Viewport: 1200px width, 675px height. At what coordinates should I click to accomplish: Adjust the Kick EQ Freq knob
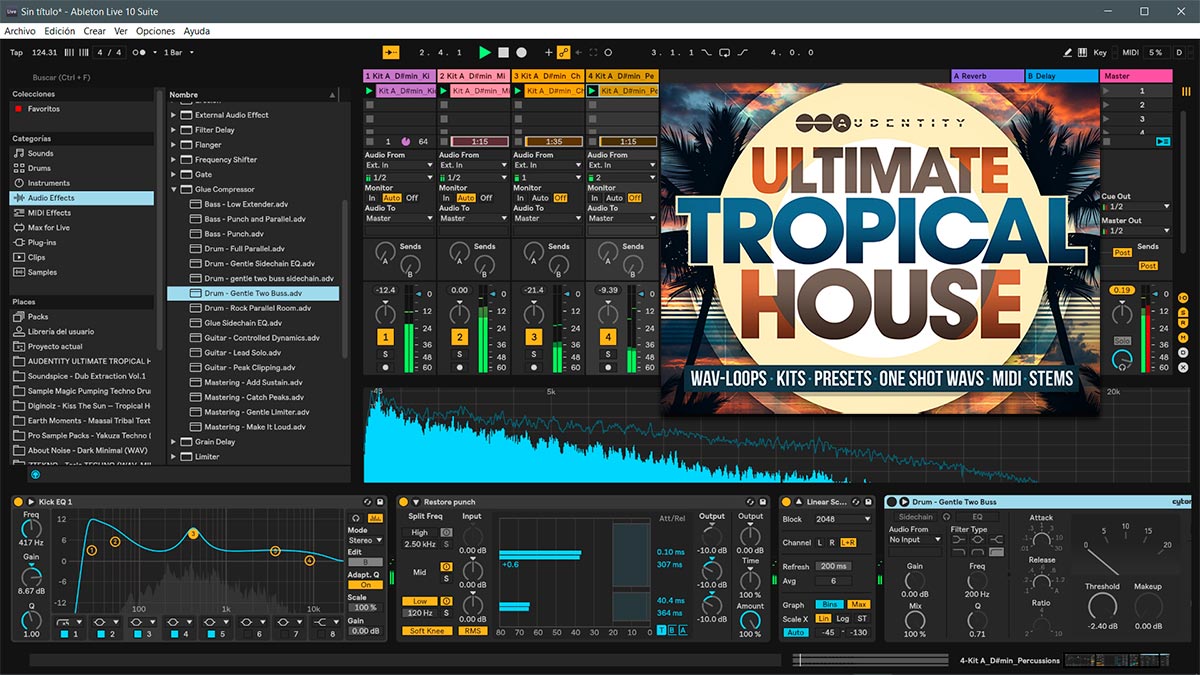31,529
